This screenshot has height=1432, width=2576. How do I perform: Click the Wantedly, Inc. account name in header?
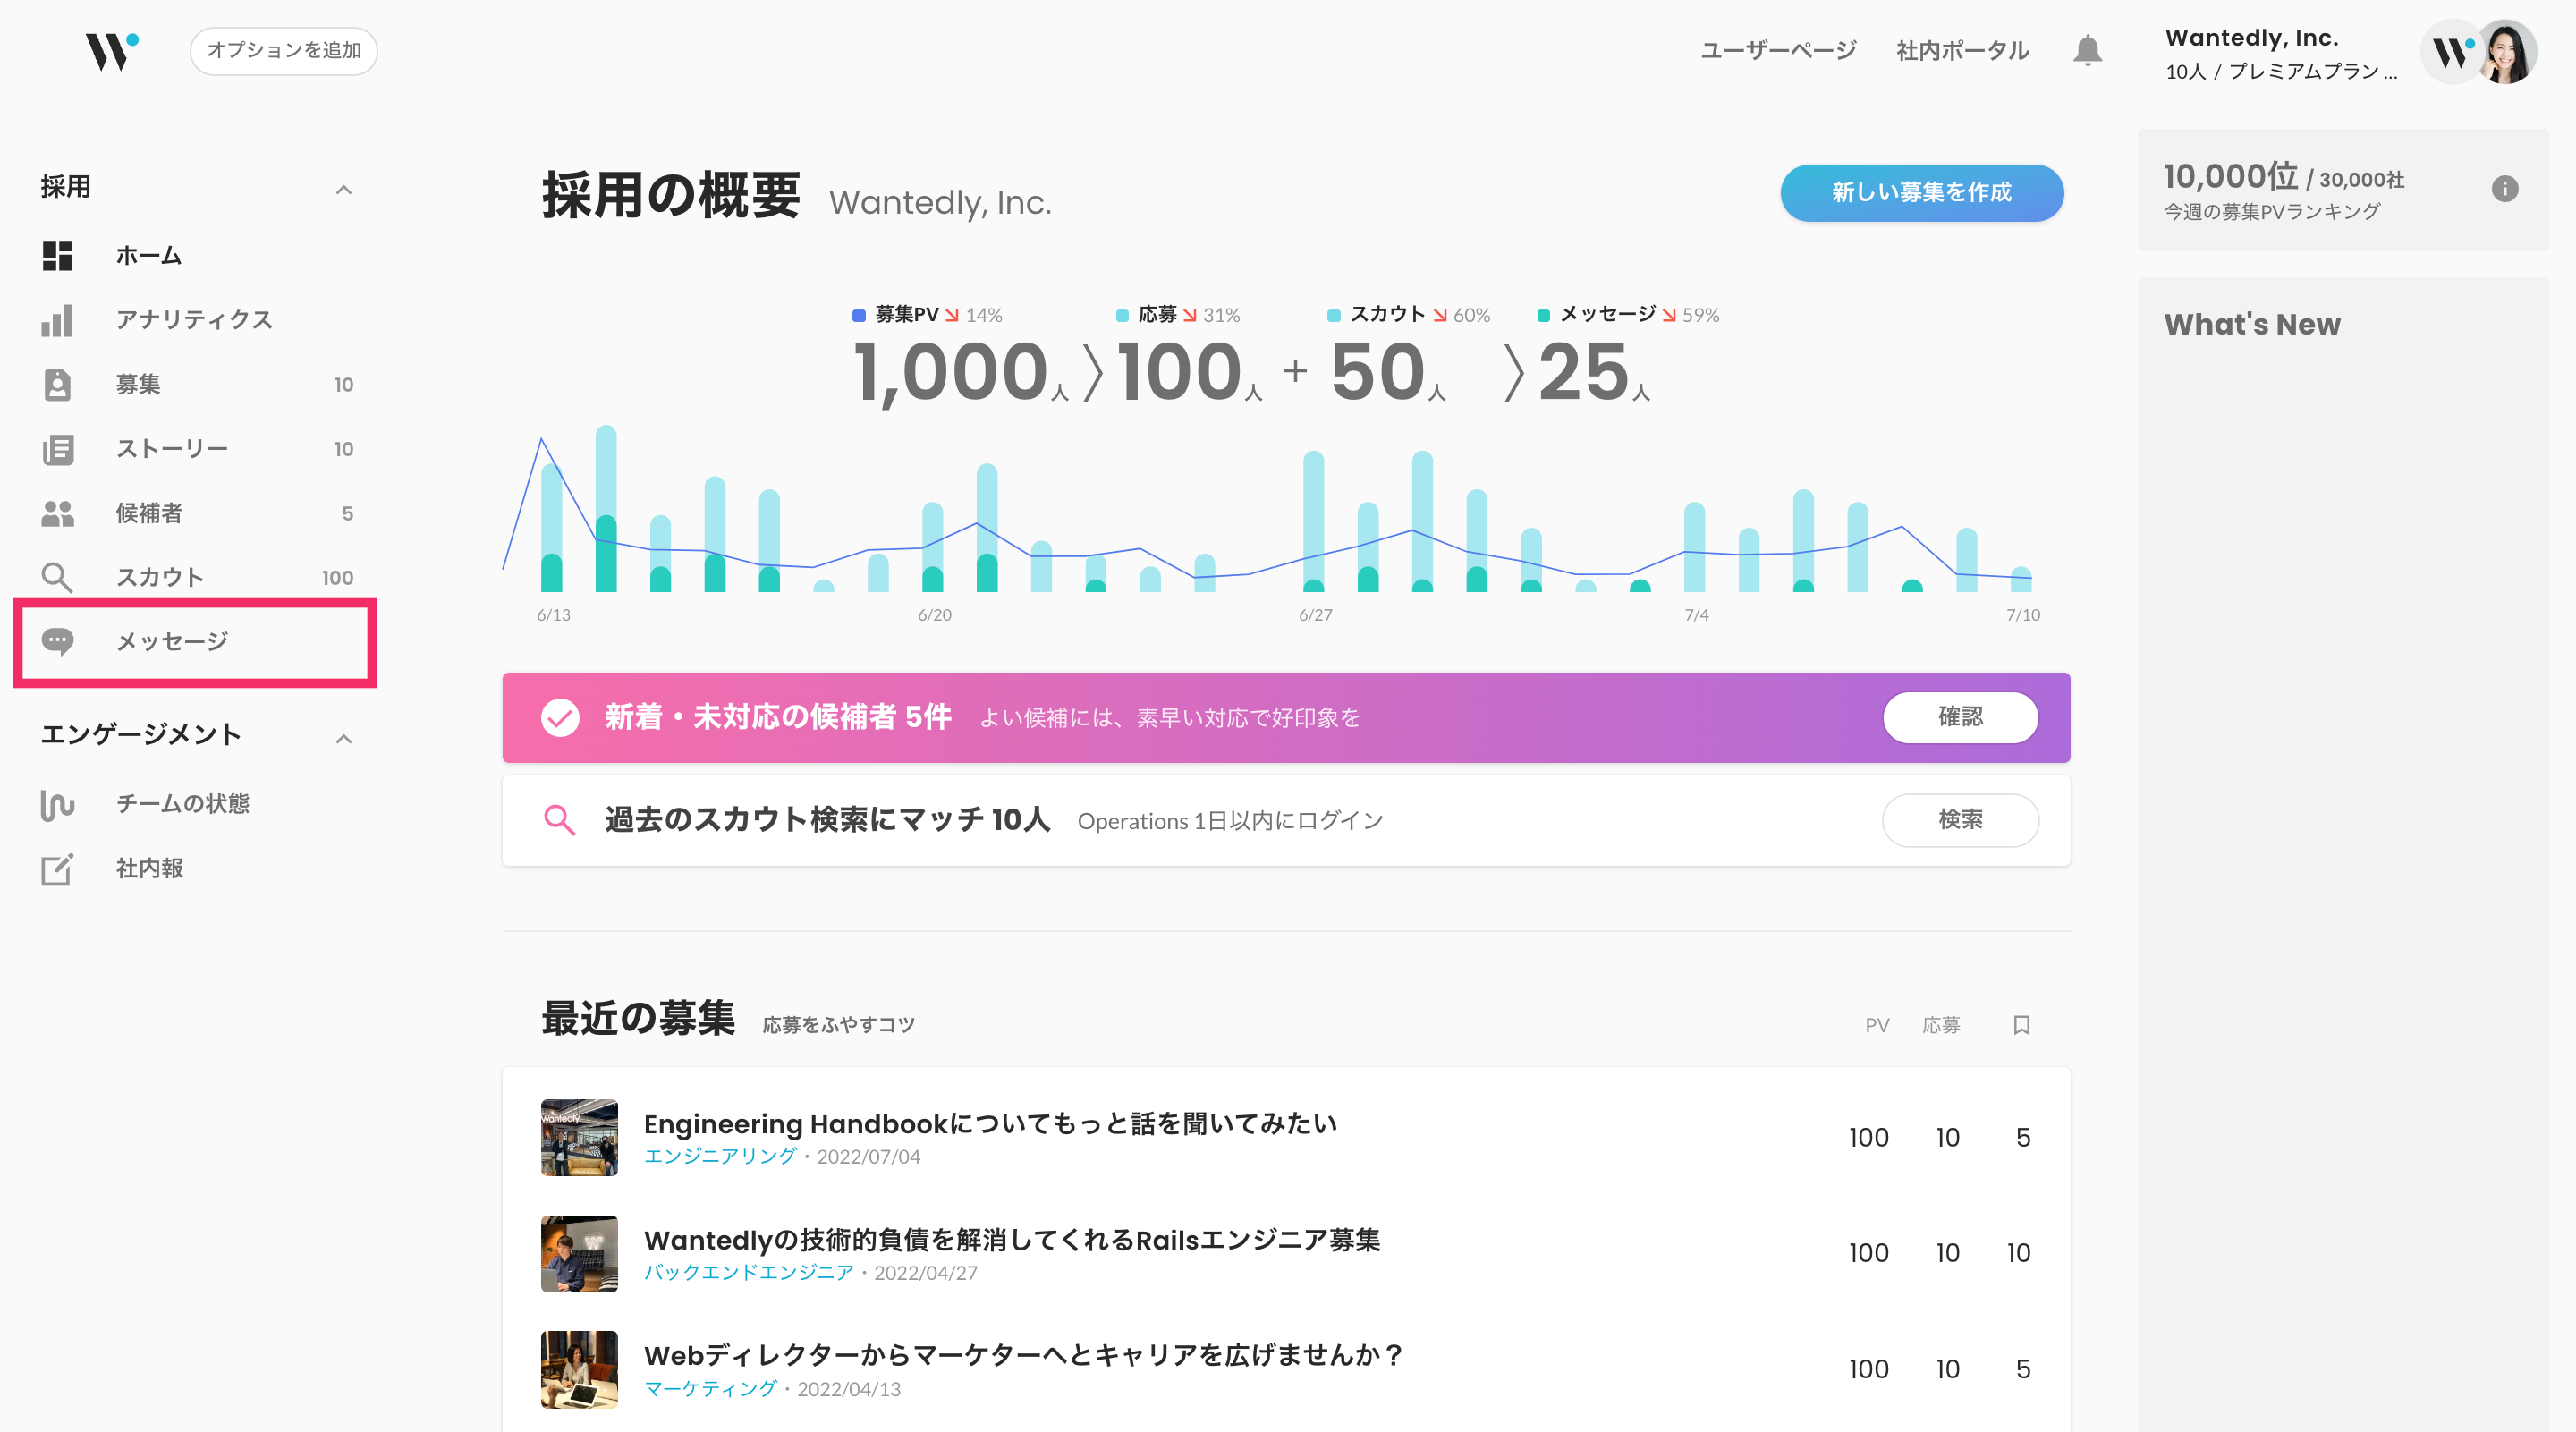pyautogui.click(x=2251, y=38)
